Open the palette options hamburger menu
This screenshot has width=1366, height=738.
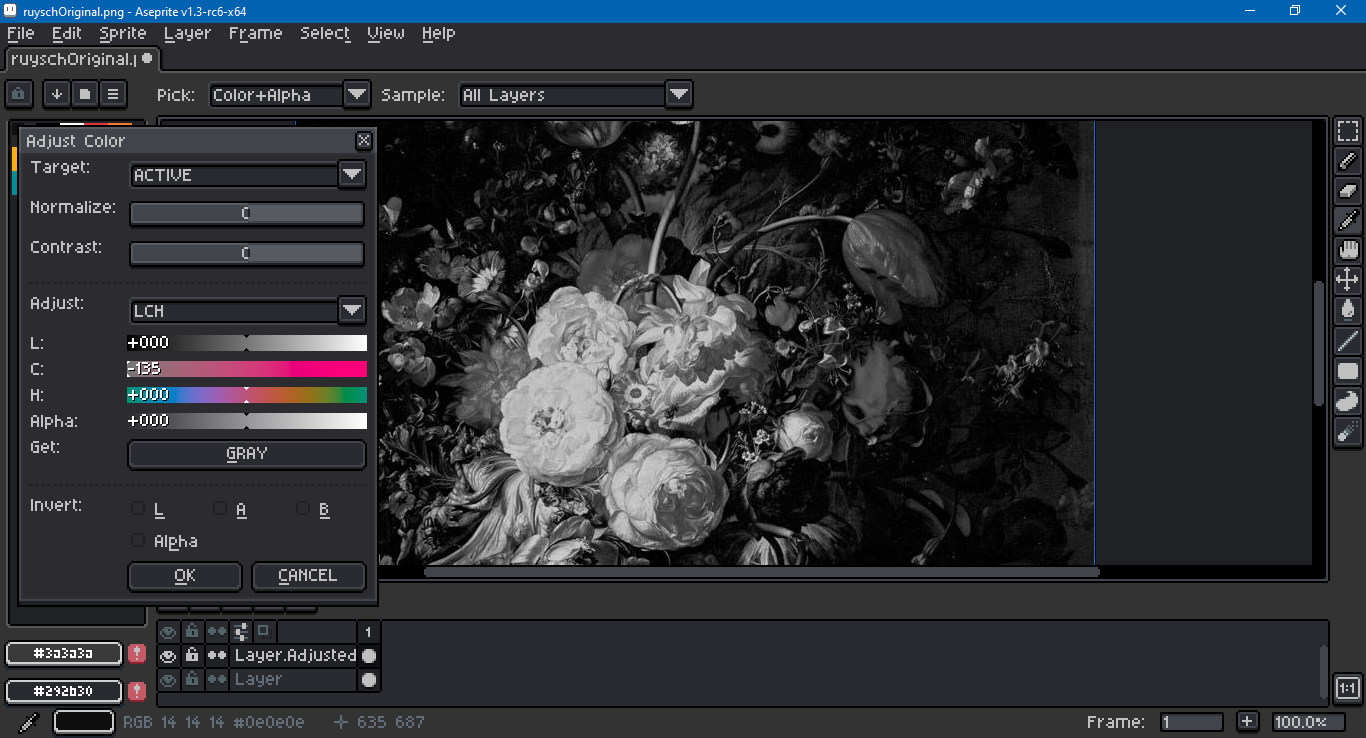pos(113,94)
